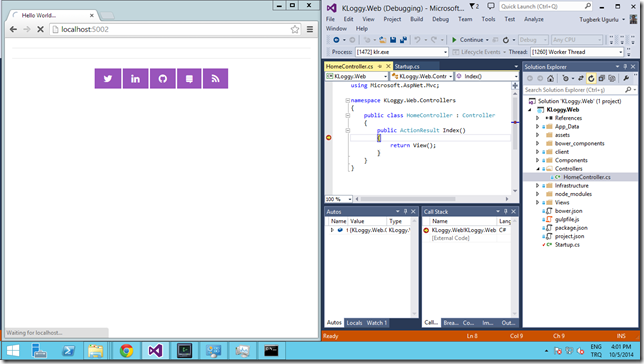Bookmark the page with the star icon
The height and width of the screenshot is (364, 644).
click(x=295, y=29)
